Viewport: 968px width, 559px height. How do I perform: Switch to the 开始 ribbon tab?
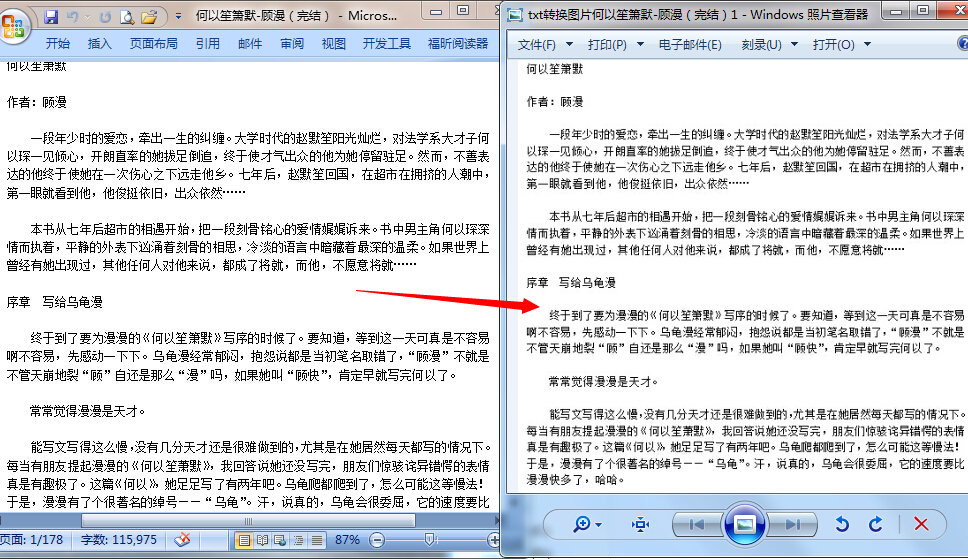pos(57,43)
